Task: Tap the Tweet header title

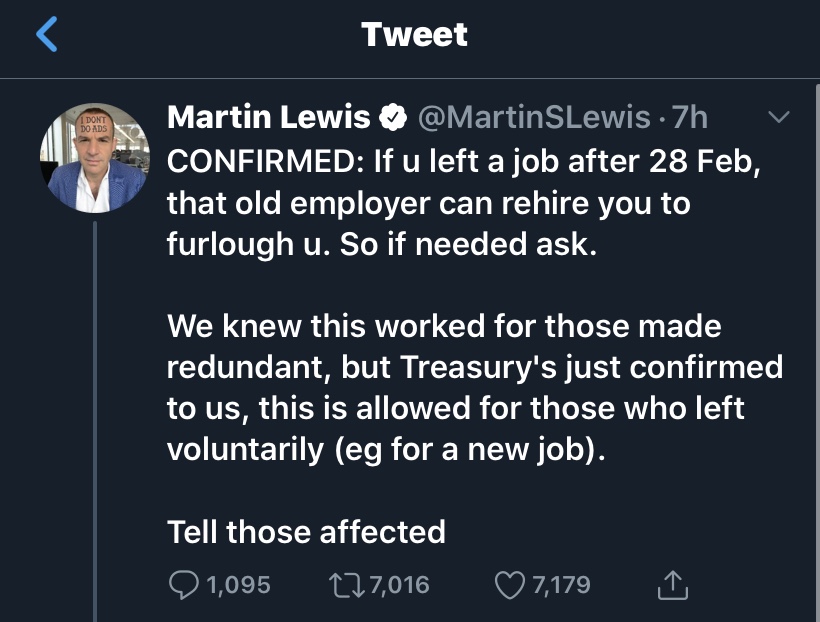Action: [415, 35]
